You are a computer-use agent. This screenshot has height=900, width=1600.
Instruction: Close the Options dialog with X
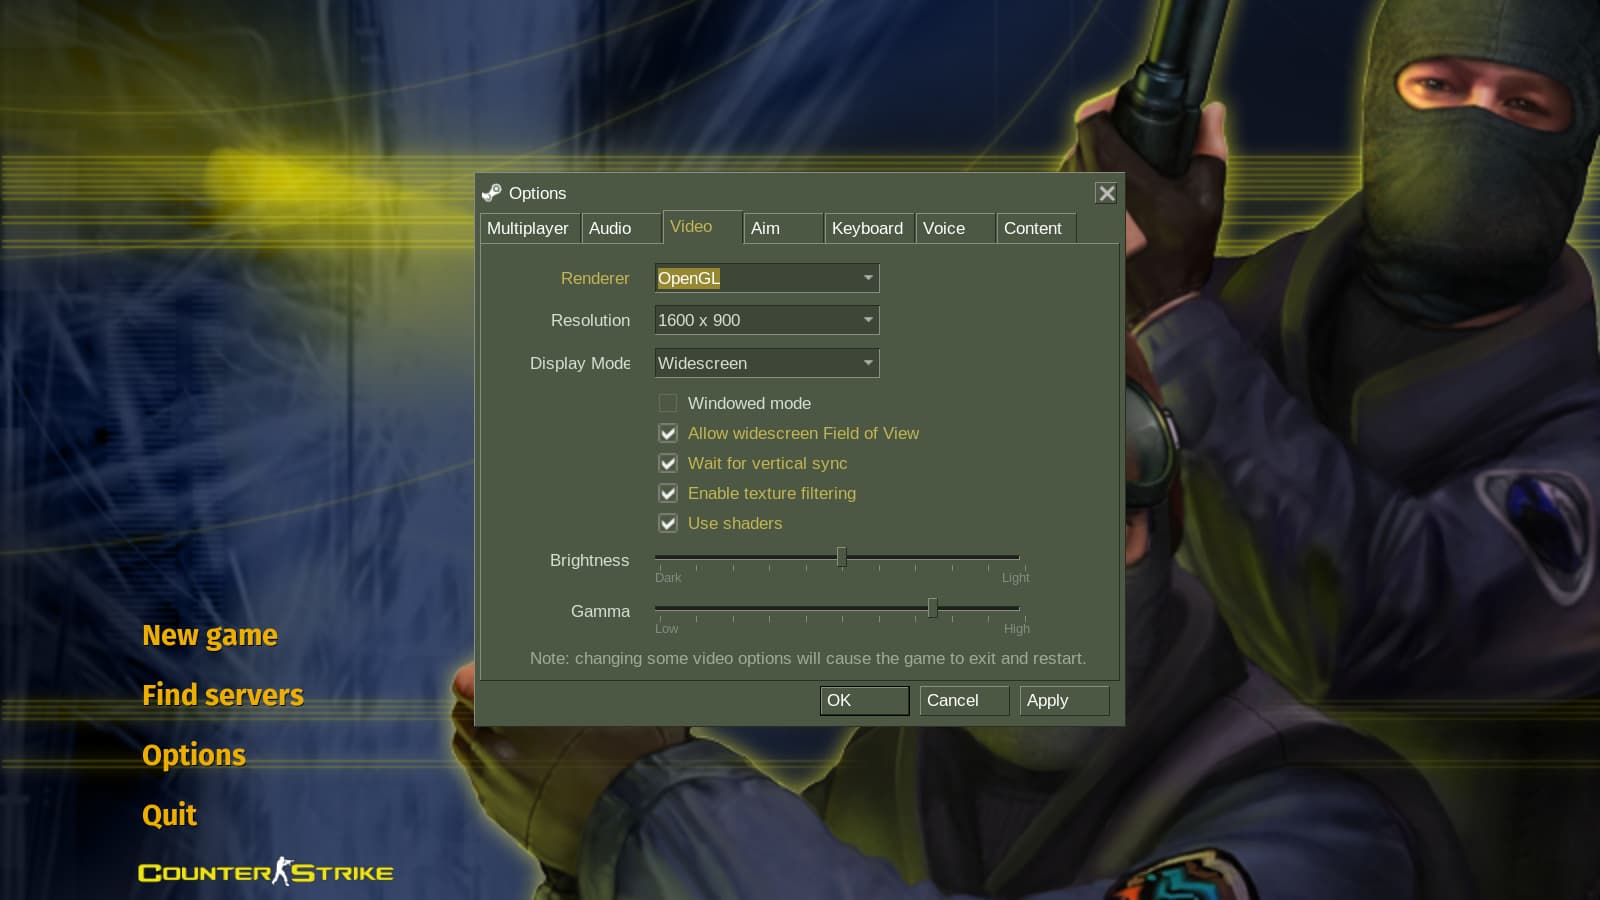[1106, 193]
